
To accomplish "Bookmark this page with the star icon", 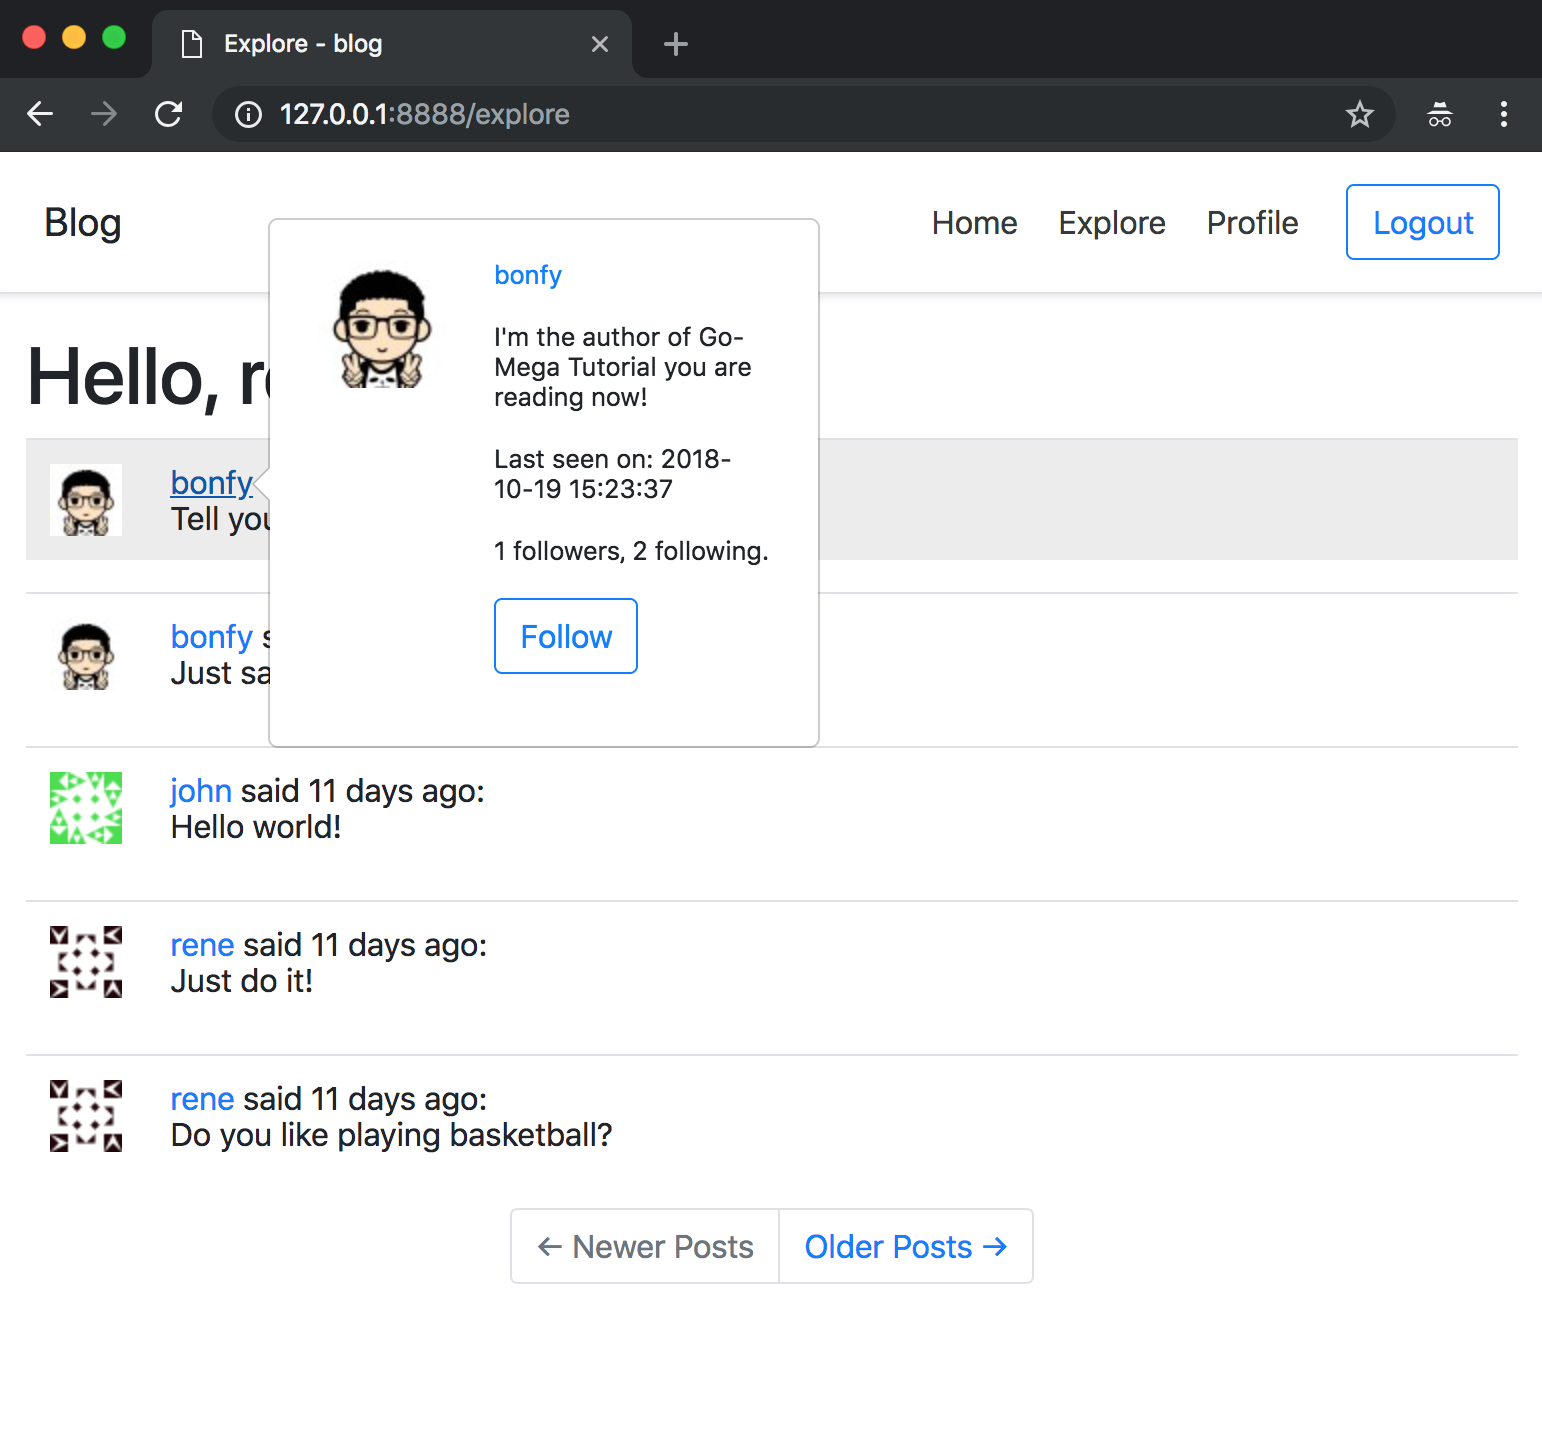I will (1359, 114).
